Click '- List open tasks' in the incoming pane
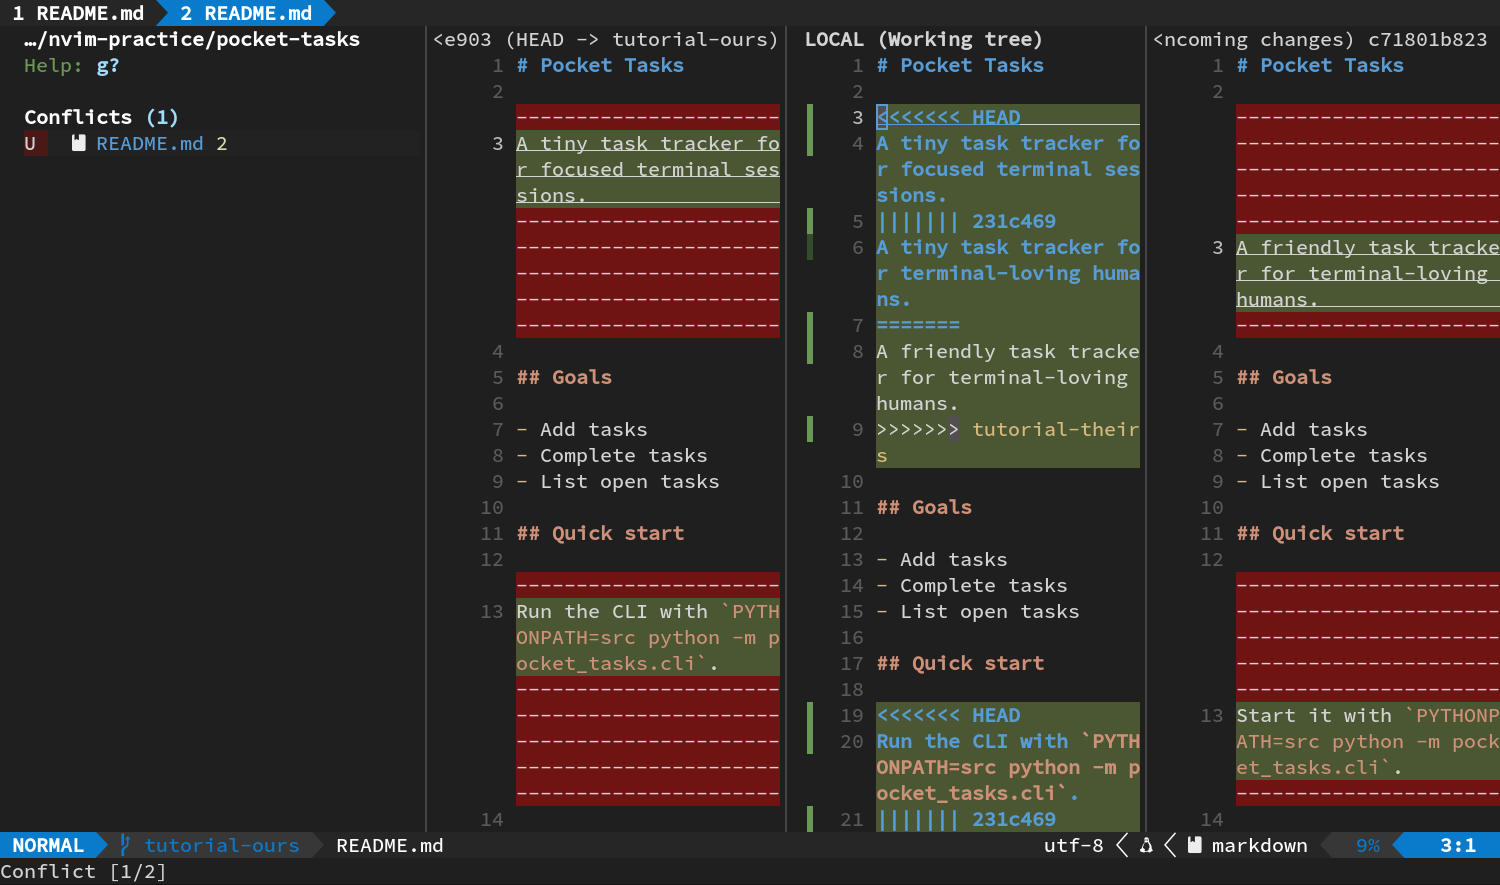Image resolution: width=1500 pixels, height=885 pixels. click(x=1338, y=481)
